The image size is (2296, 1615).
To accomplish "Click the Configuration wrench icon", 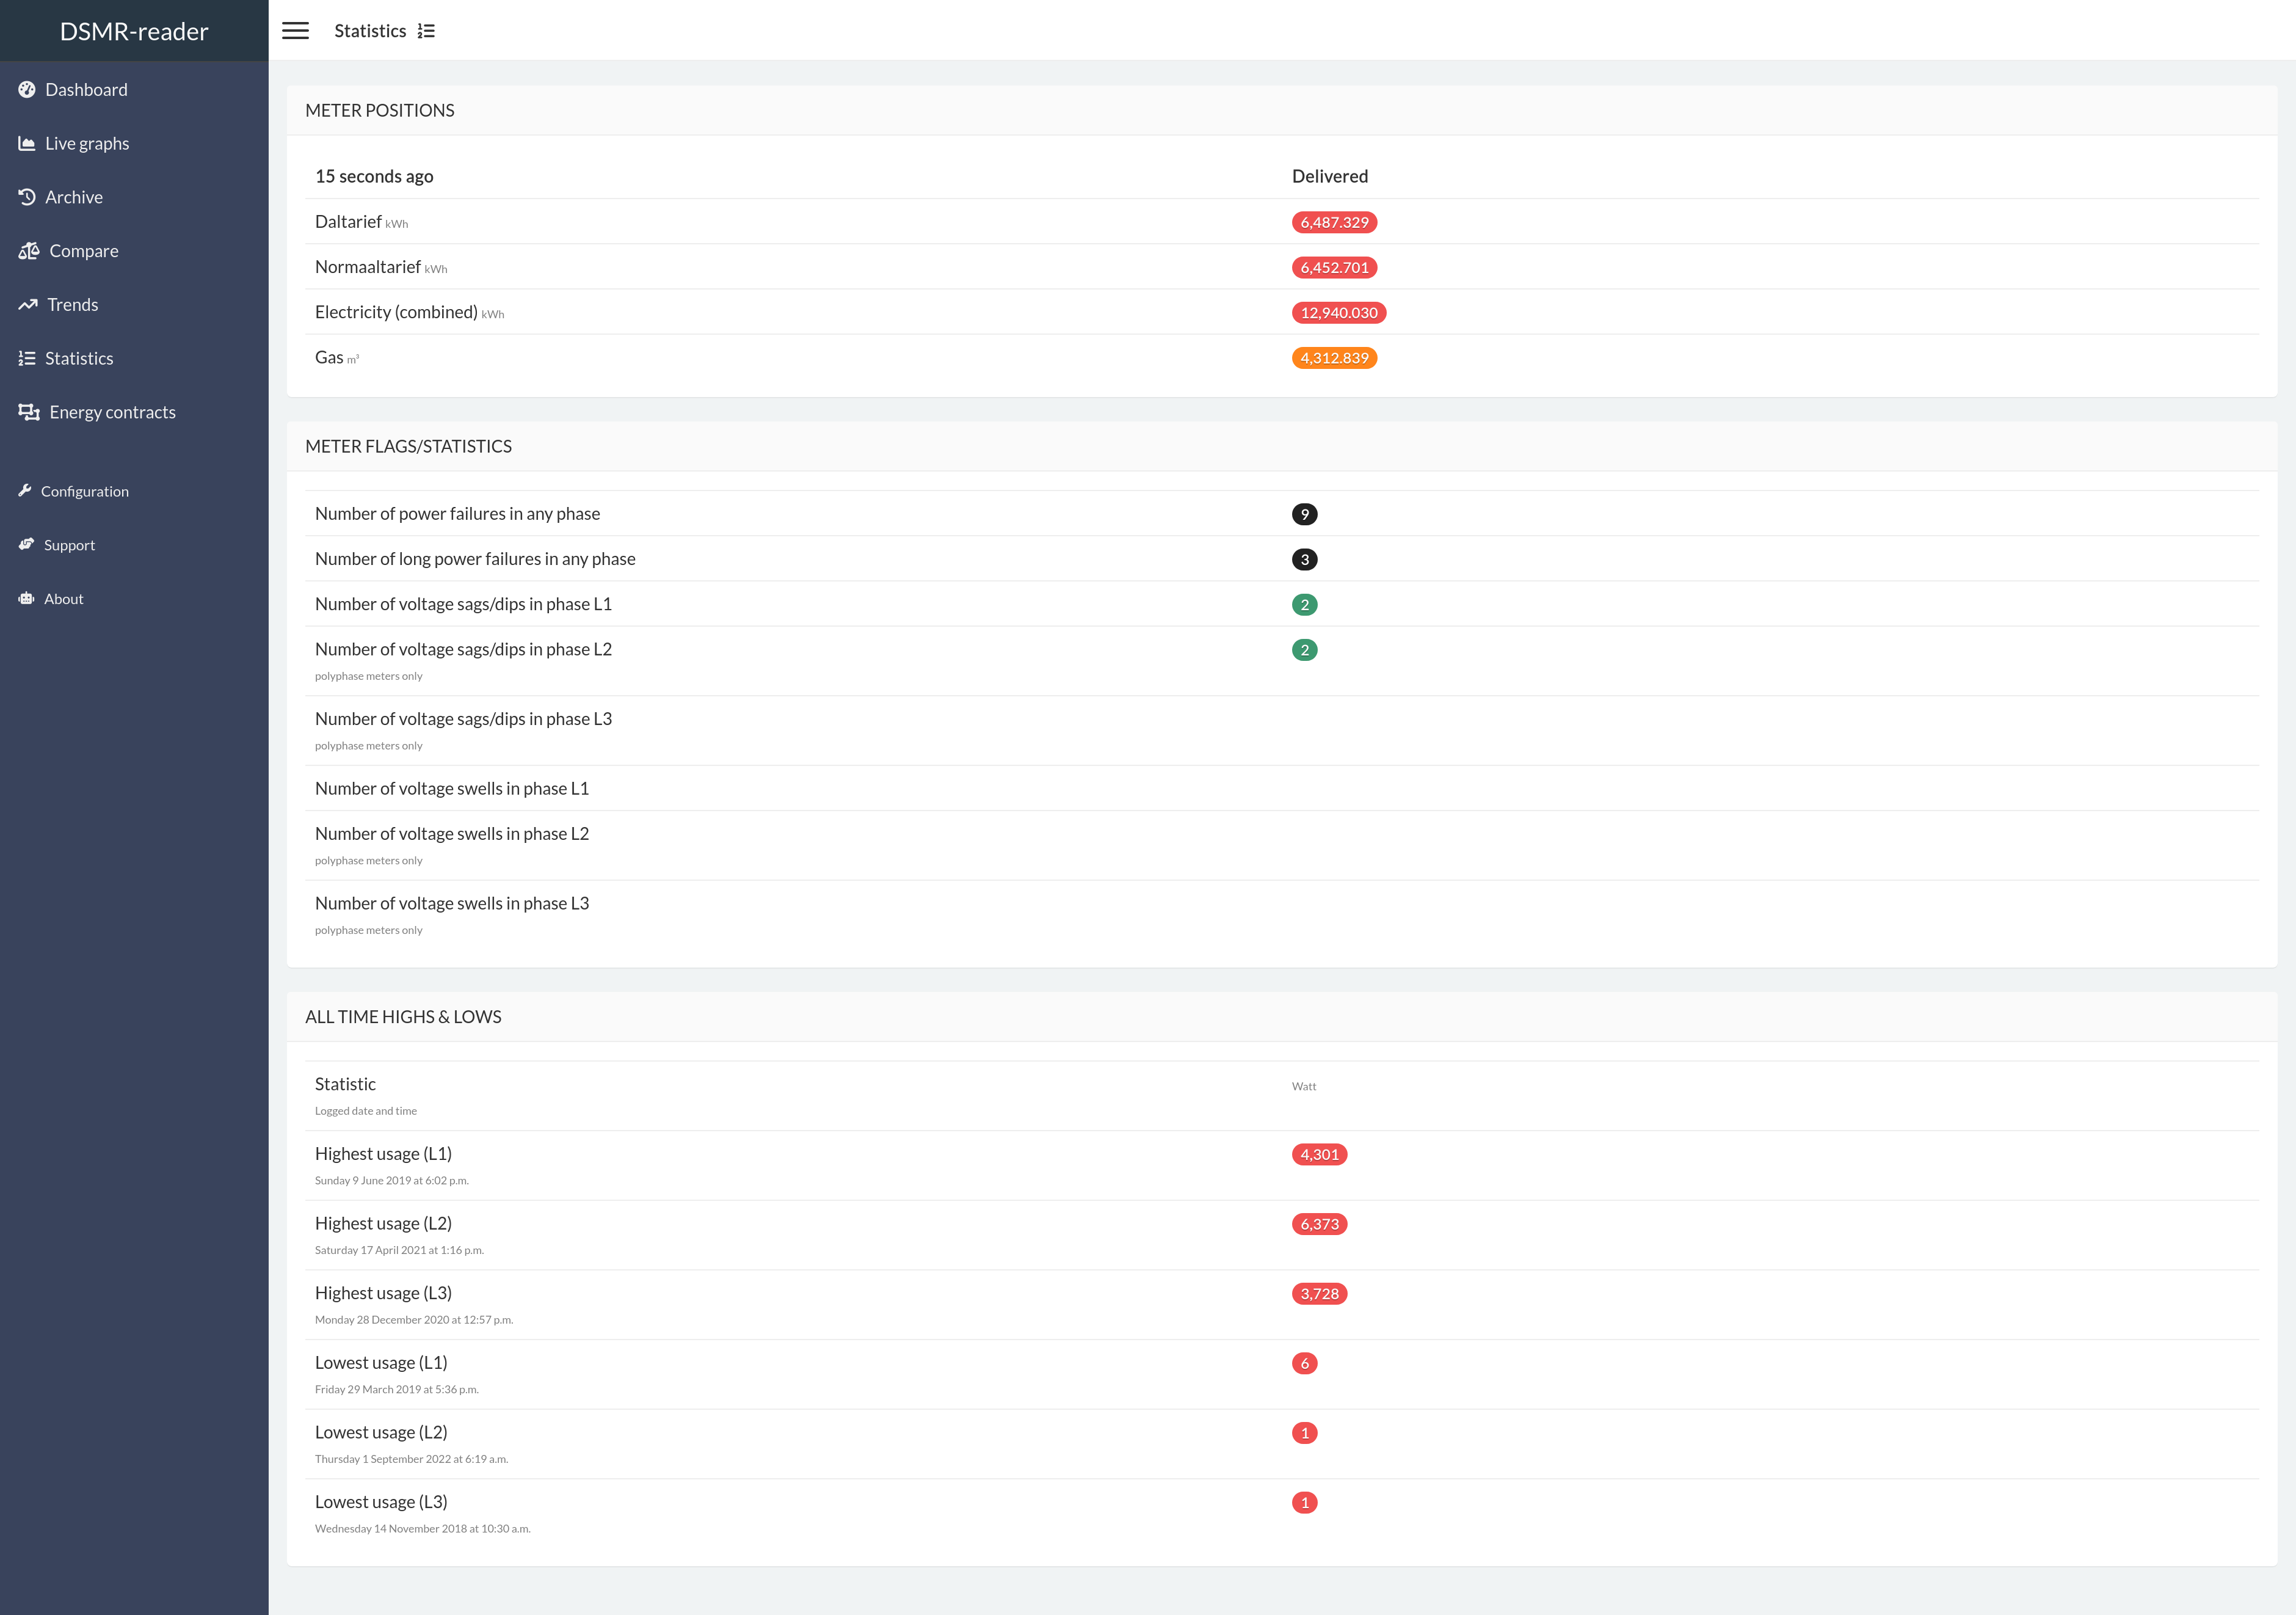I will point(25,490).
